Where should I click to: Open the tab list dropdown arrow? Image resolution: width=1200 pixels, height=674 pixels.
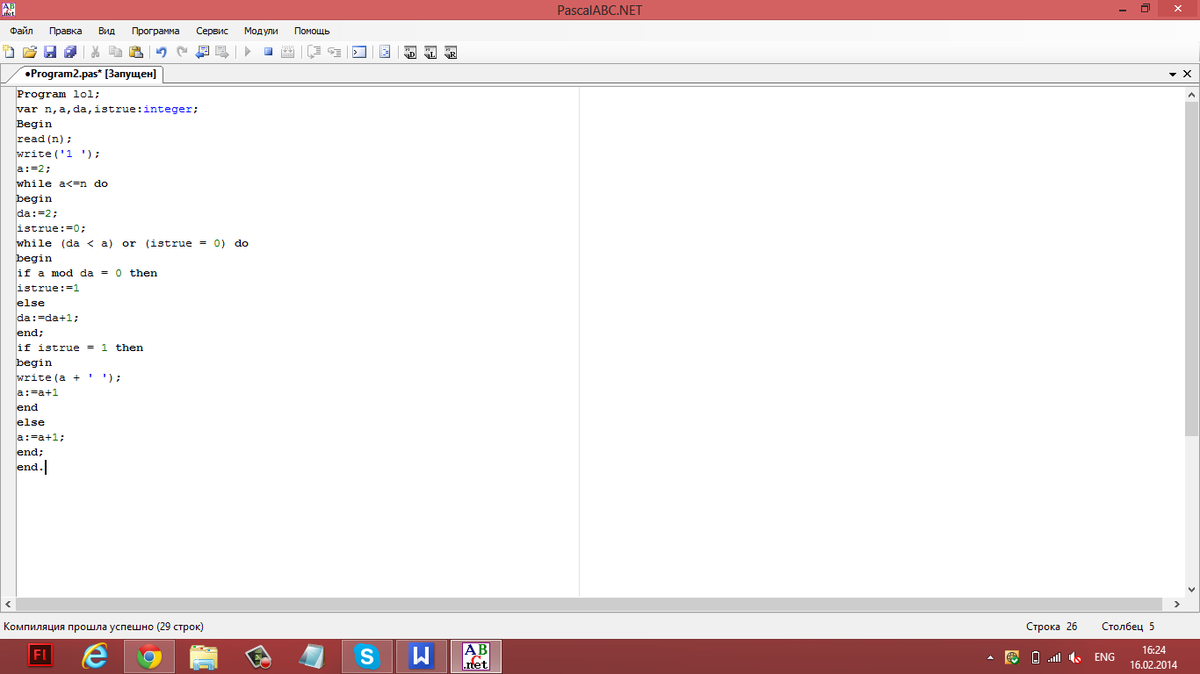coord(1172,75)
